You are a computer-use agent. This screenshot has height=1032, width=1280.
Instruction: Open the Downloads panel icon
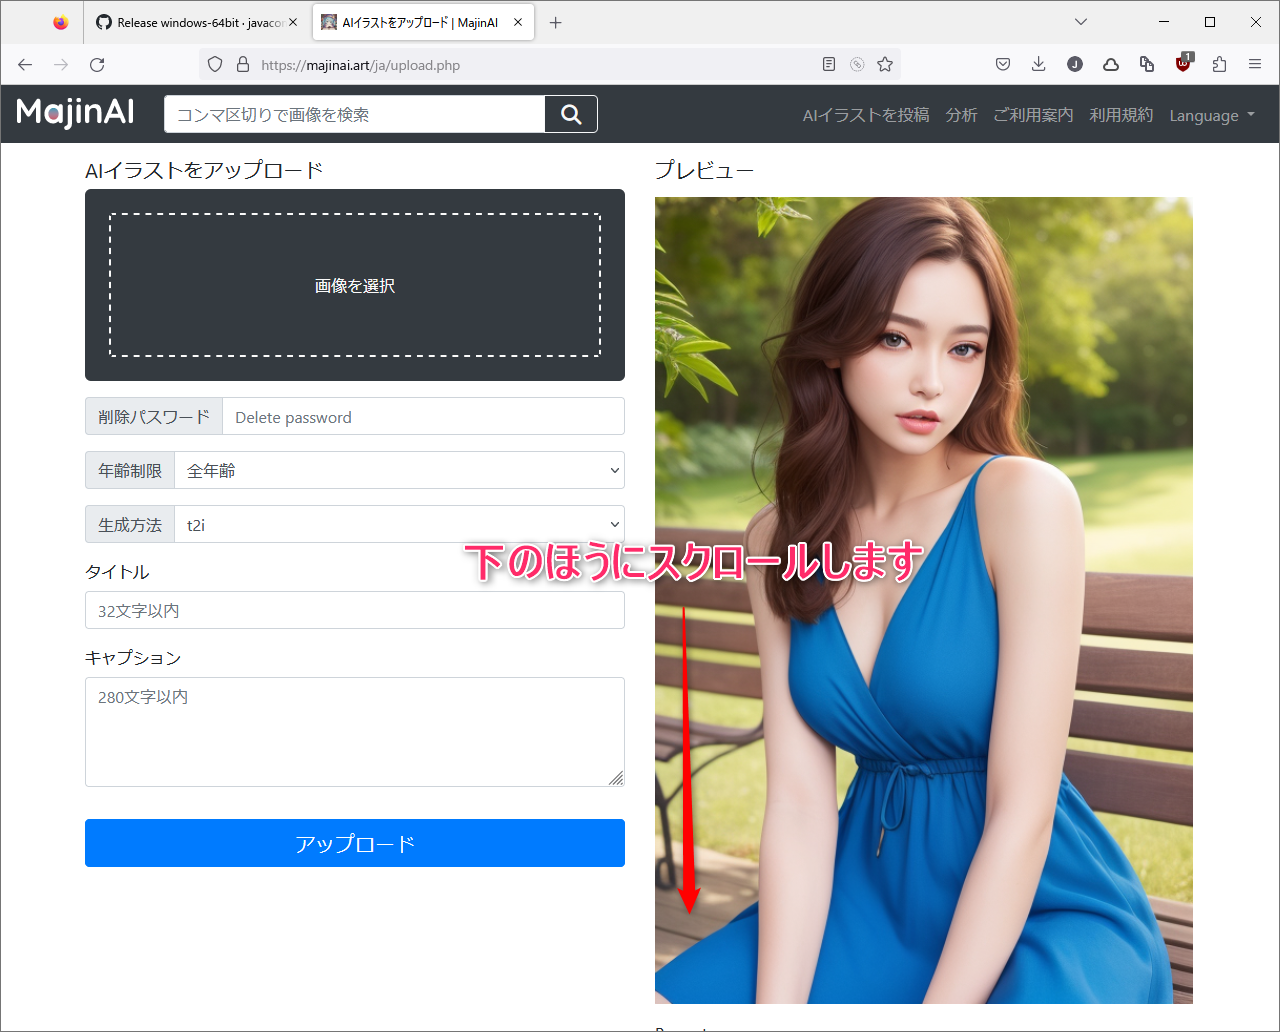click(1038, 64)
